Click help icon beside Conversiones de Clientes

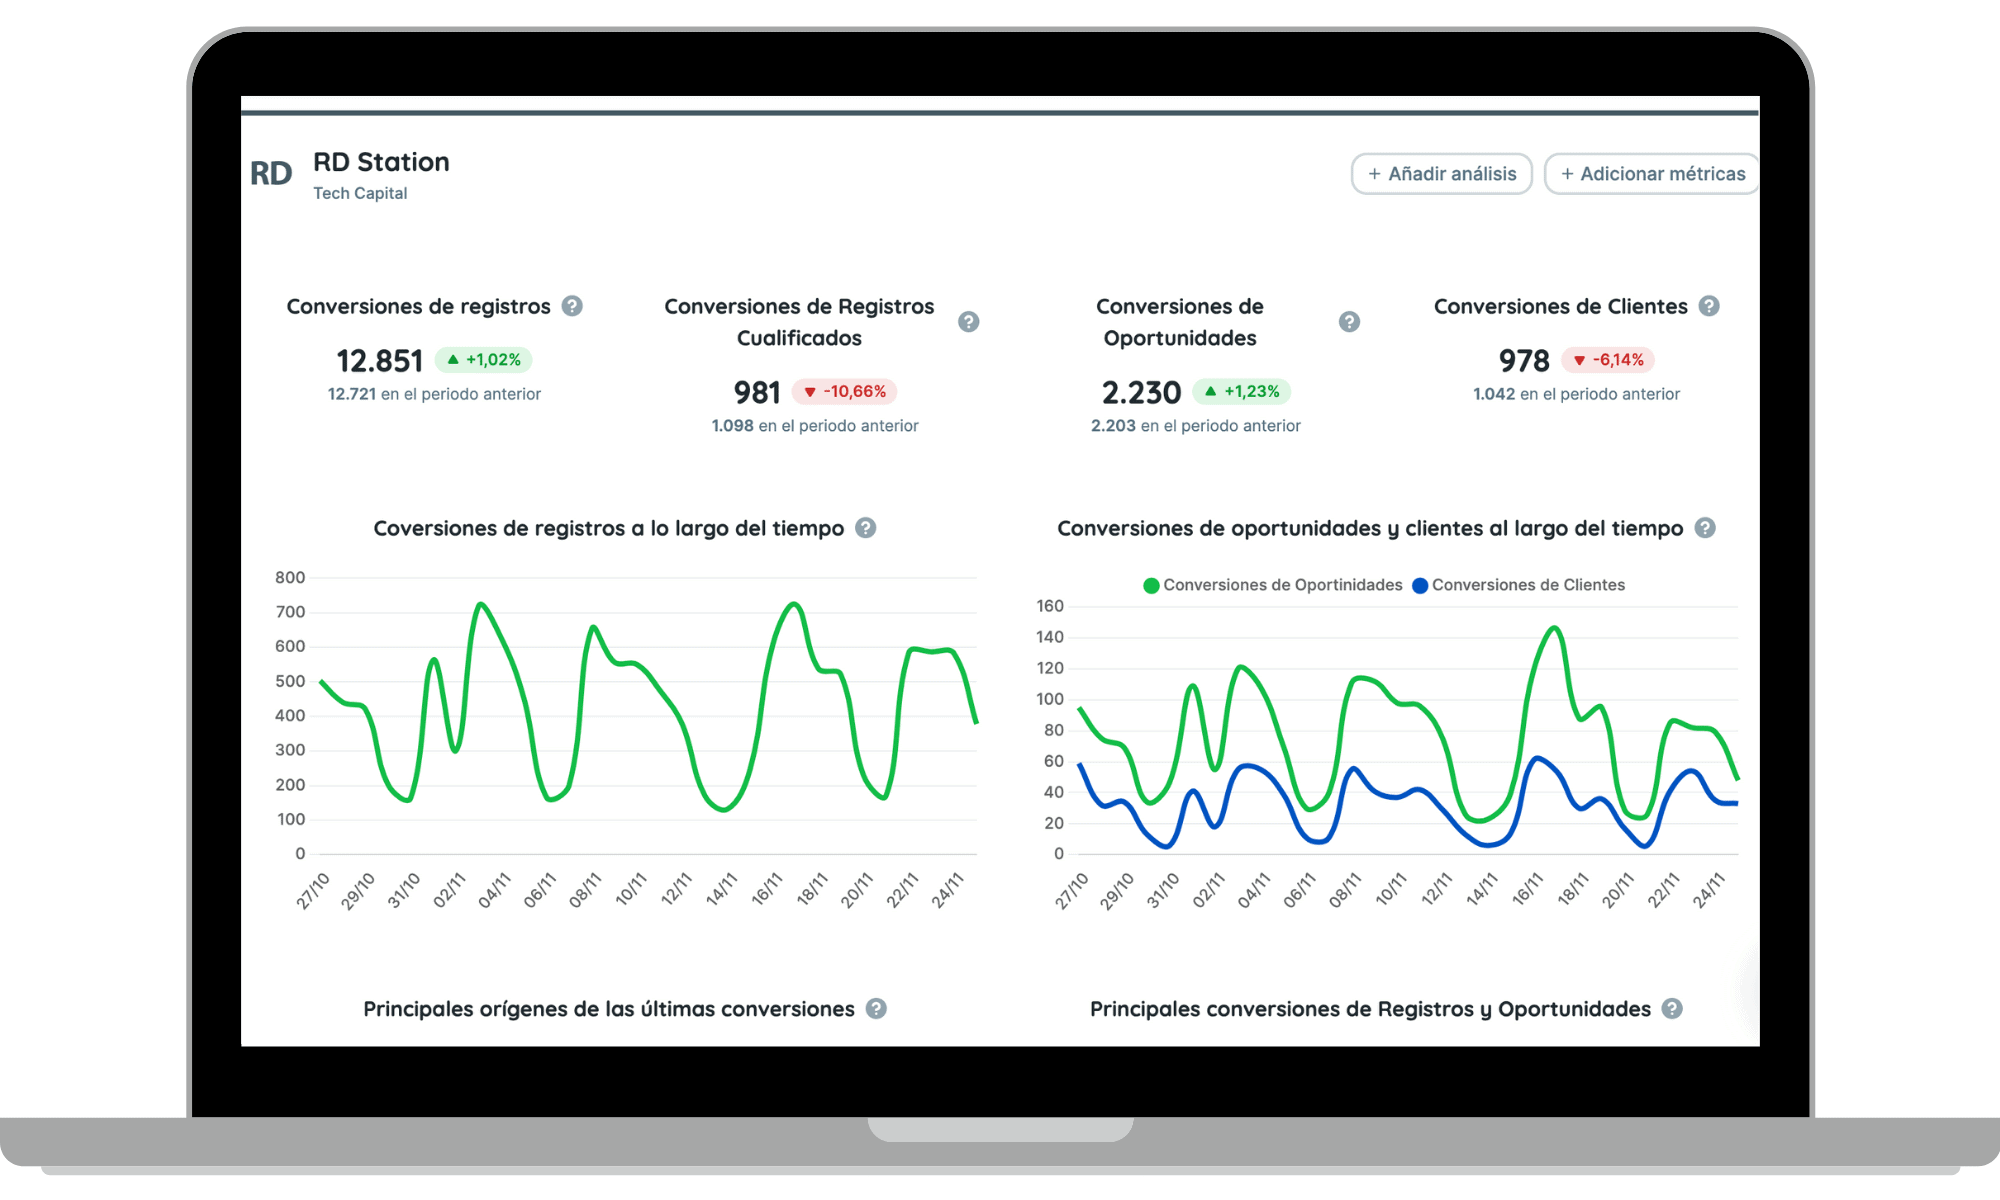[1709, 306]
